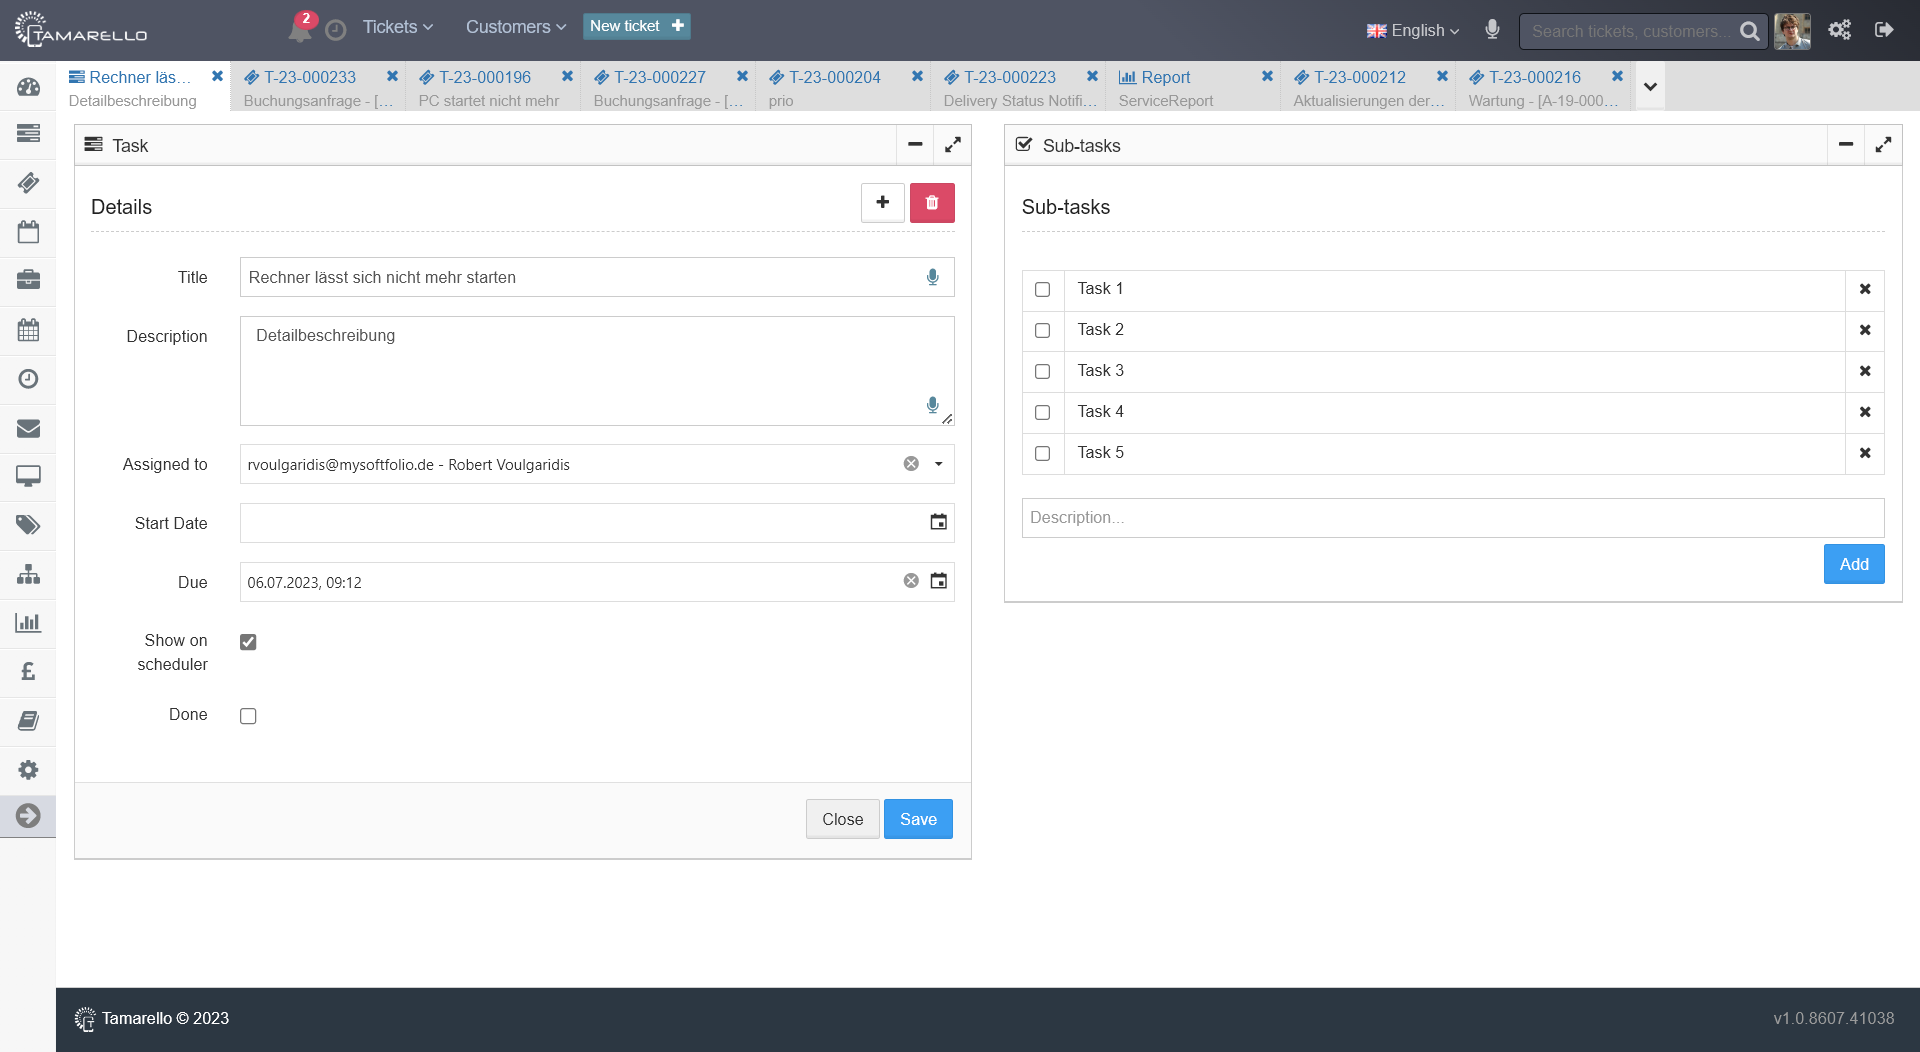Open the Customers dropdown menu
This screenshot has width=1920, height=1052.
pos(516,27)
